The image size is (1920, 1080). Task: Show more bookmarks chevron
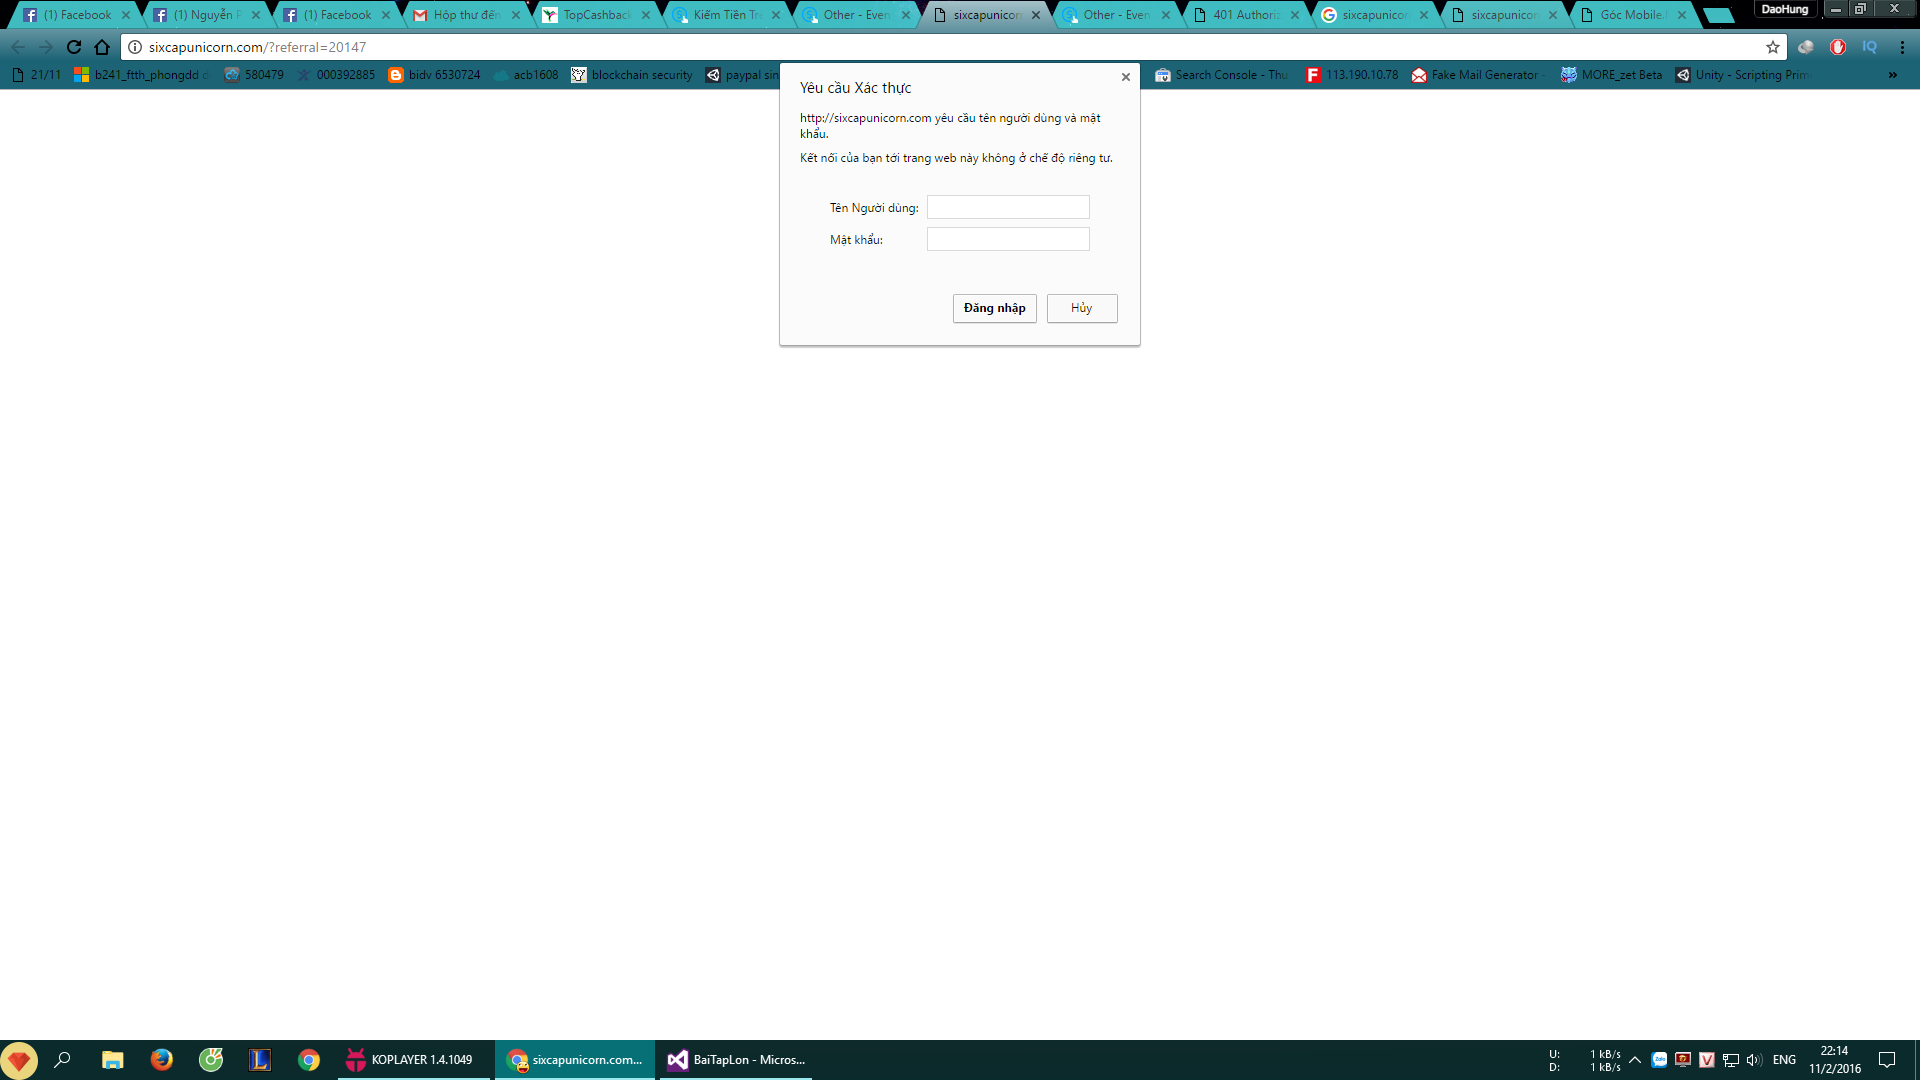pyautogui.click(x=1892, y=75)
